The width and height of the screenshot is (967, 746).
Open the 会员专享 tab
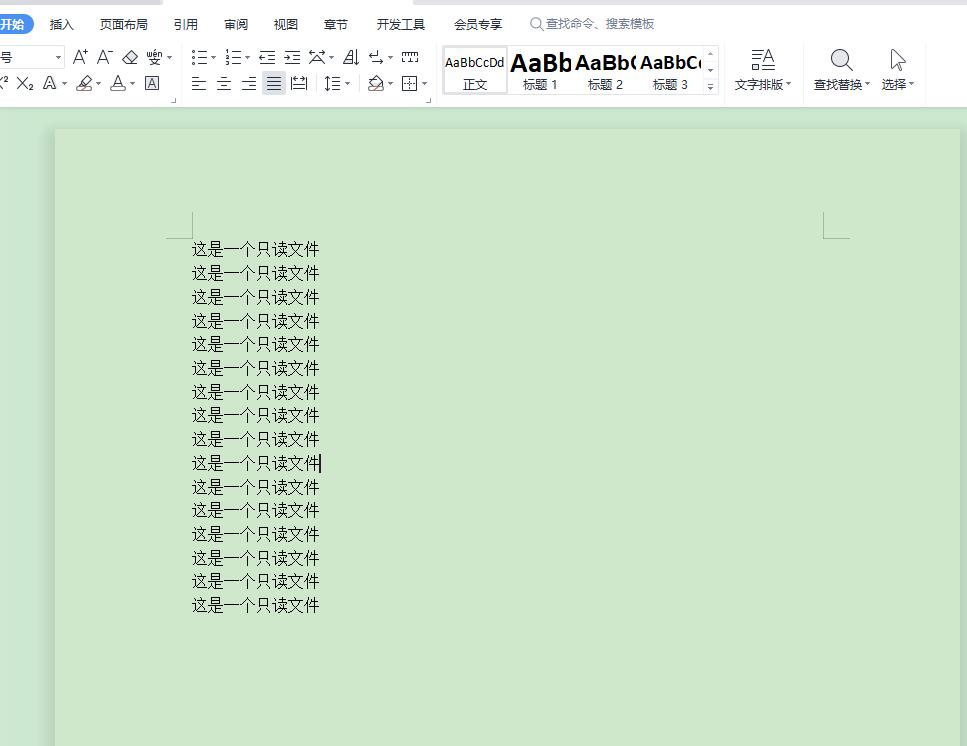(478, 25)
